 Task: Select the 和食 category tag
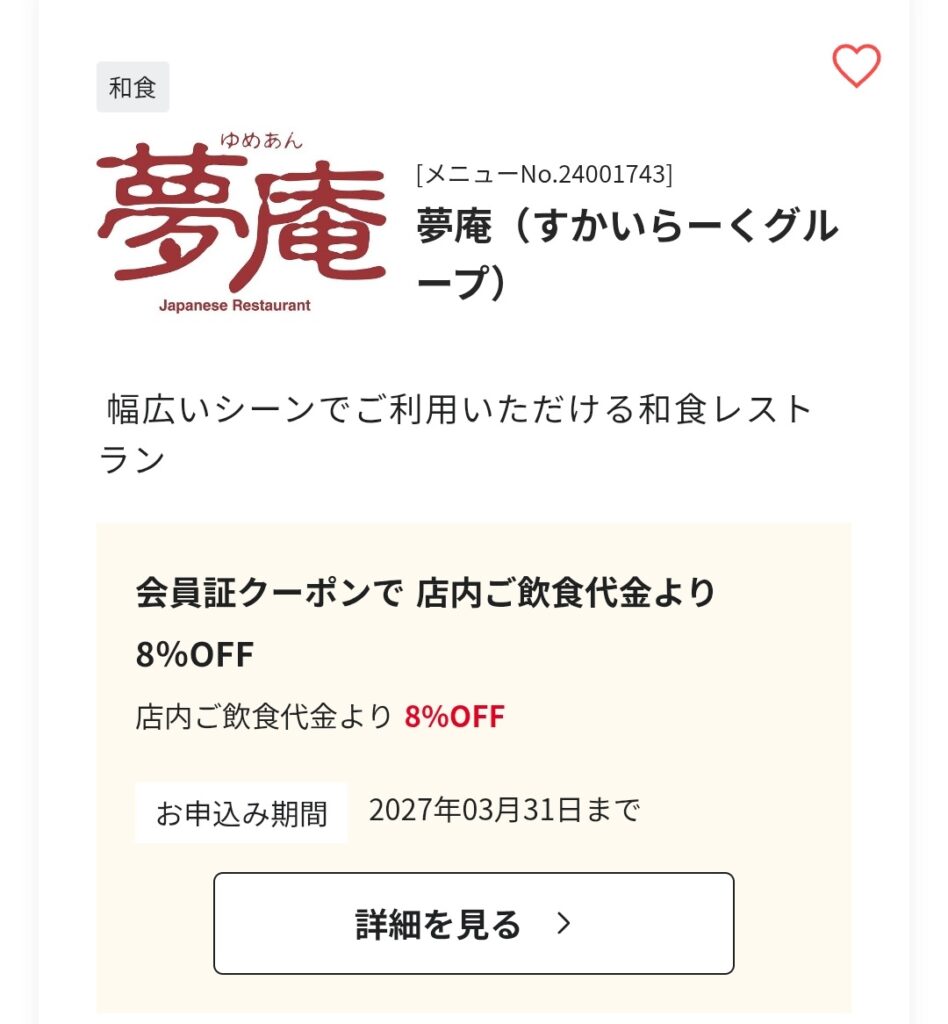(133, 87)
